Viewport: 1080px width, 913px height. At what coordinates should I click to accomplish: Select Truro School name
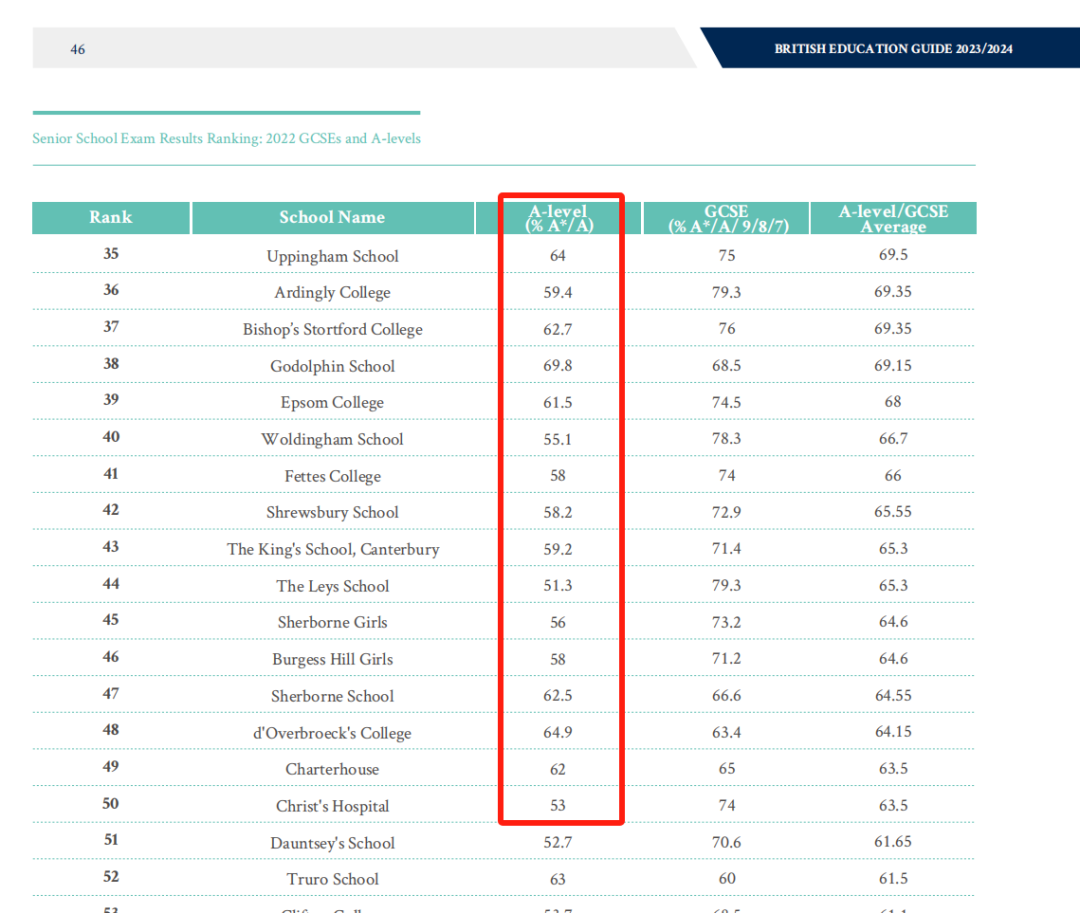tap(333, 879)
